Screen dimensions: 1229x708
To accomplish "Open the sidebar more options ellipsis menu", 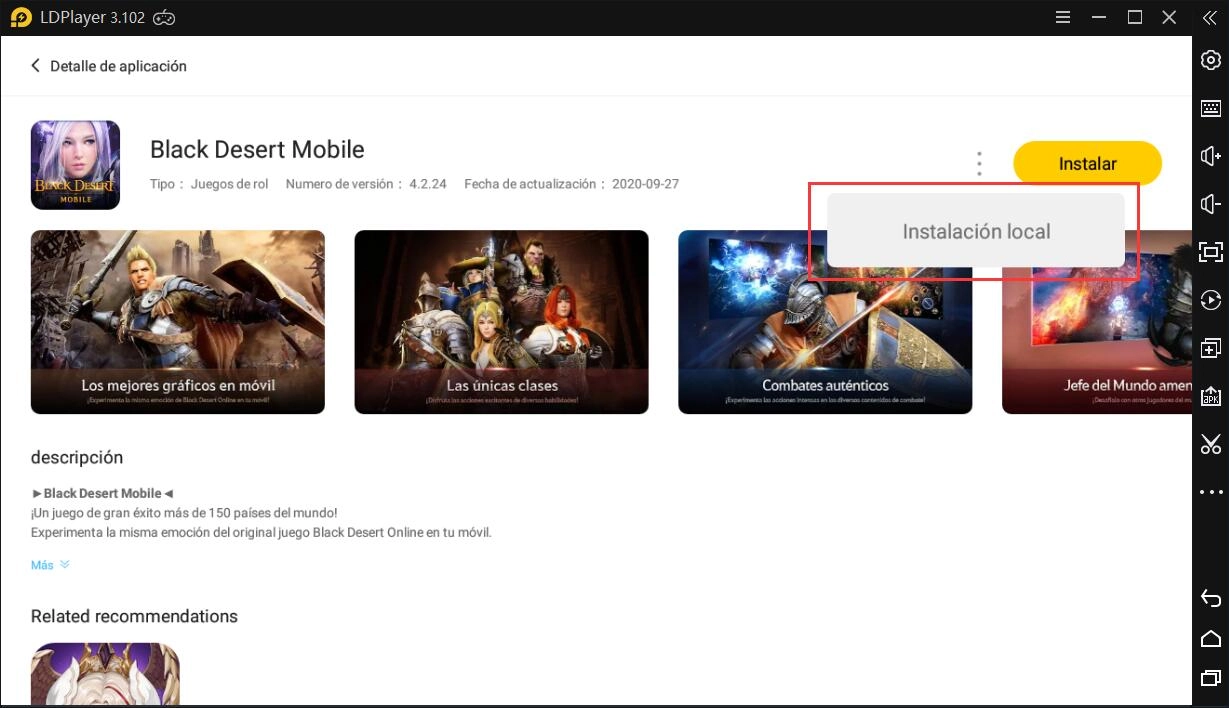I will (x=1210, y=490).
